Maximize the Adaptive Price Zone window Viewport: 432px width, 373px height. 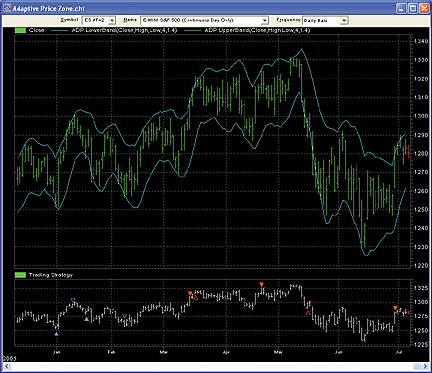pos(413,8)
